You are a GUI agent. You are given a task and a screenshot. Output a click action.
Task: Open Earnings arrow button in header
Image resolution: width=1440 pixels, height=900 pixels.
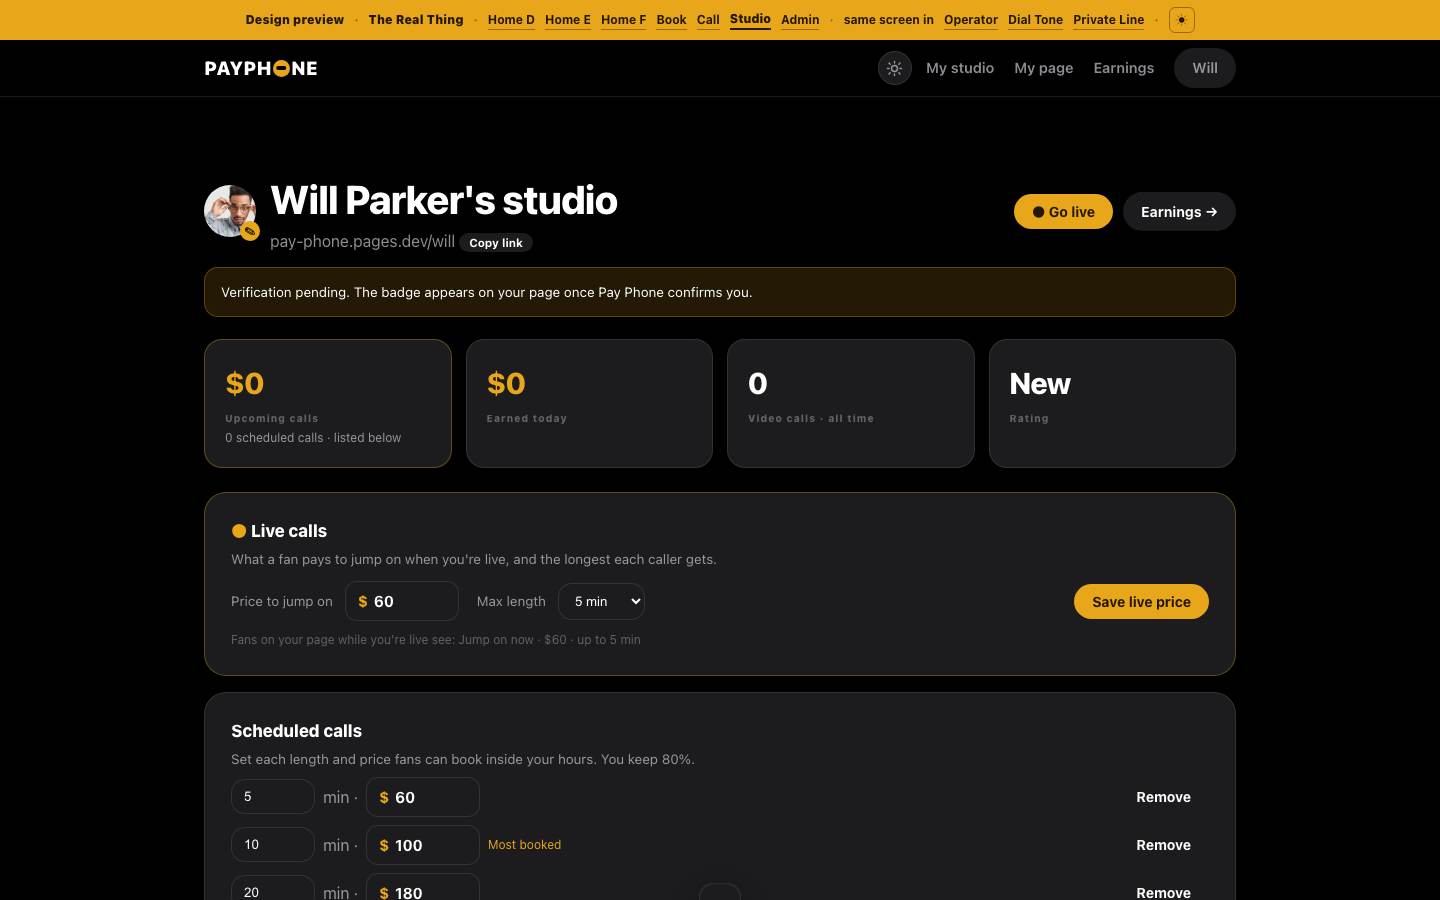click(x=1179, y=212)
